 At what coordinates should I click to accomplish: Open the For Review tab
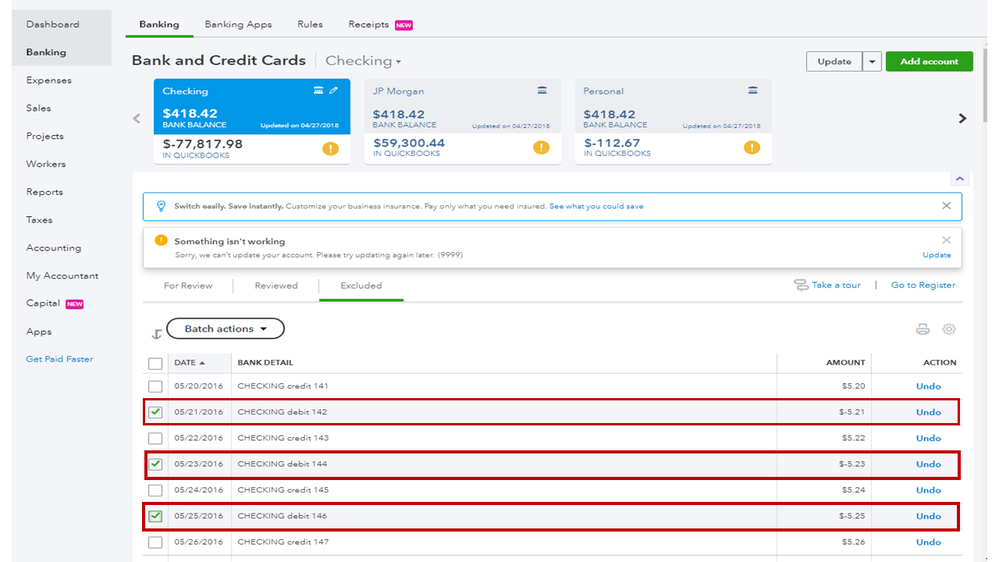(x=188, y=286)
